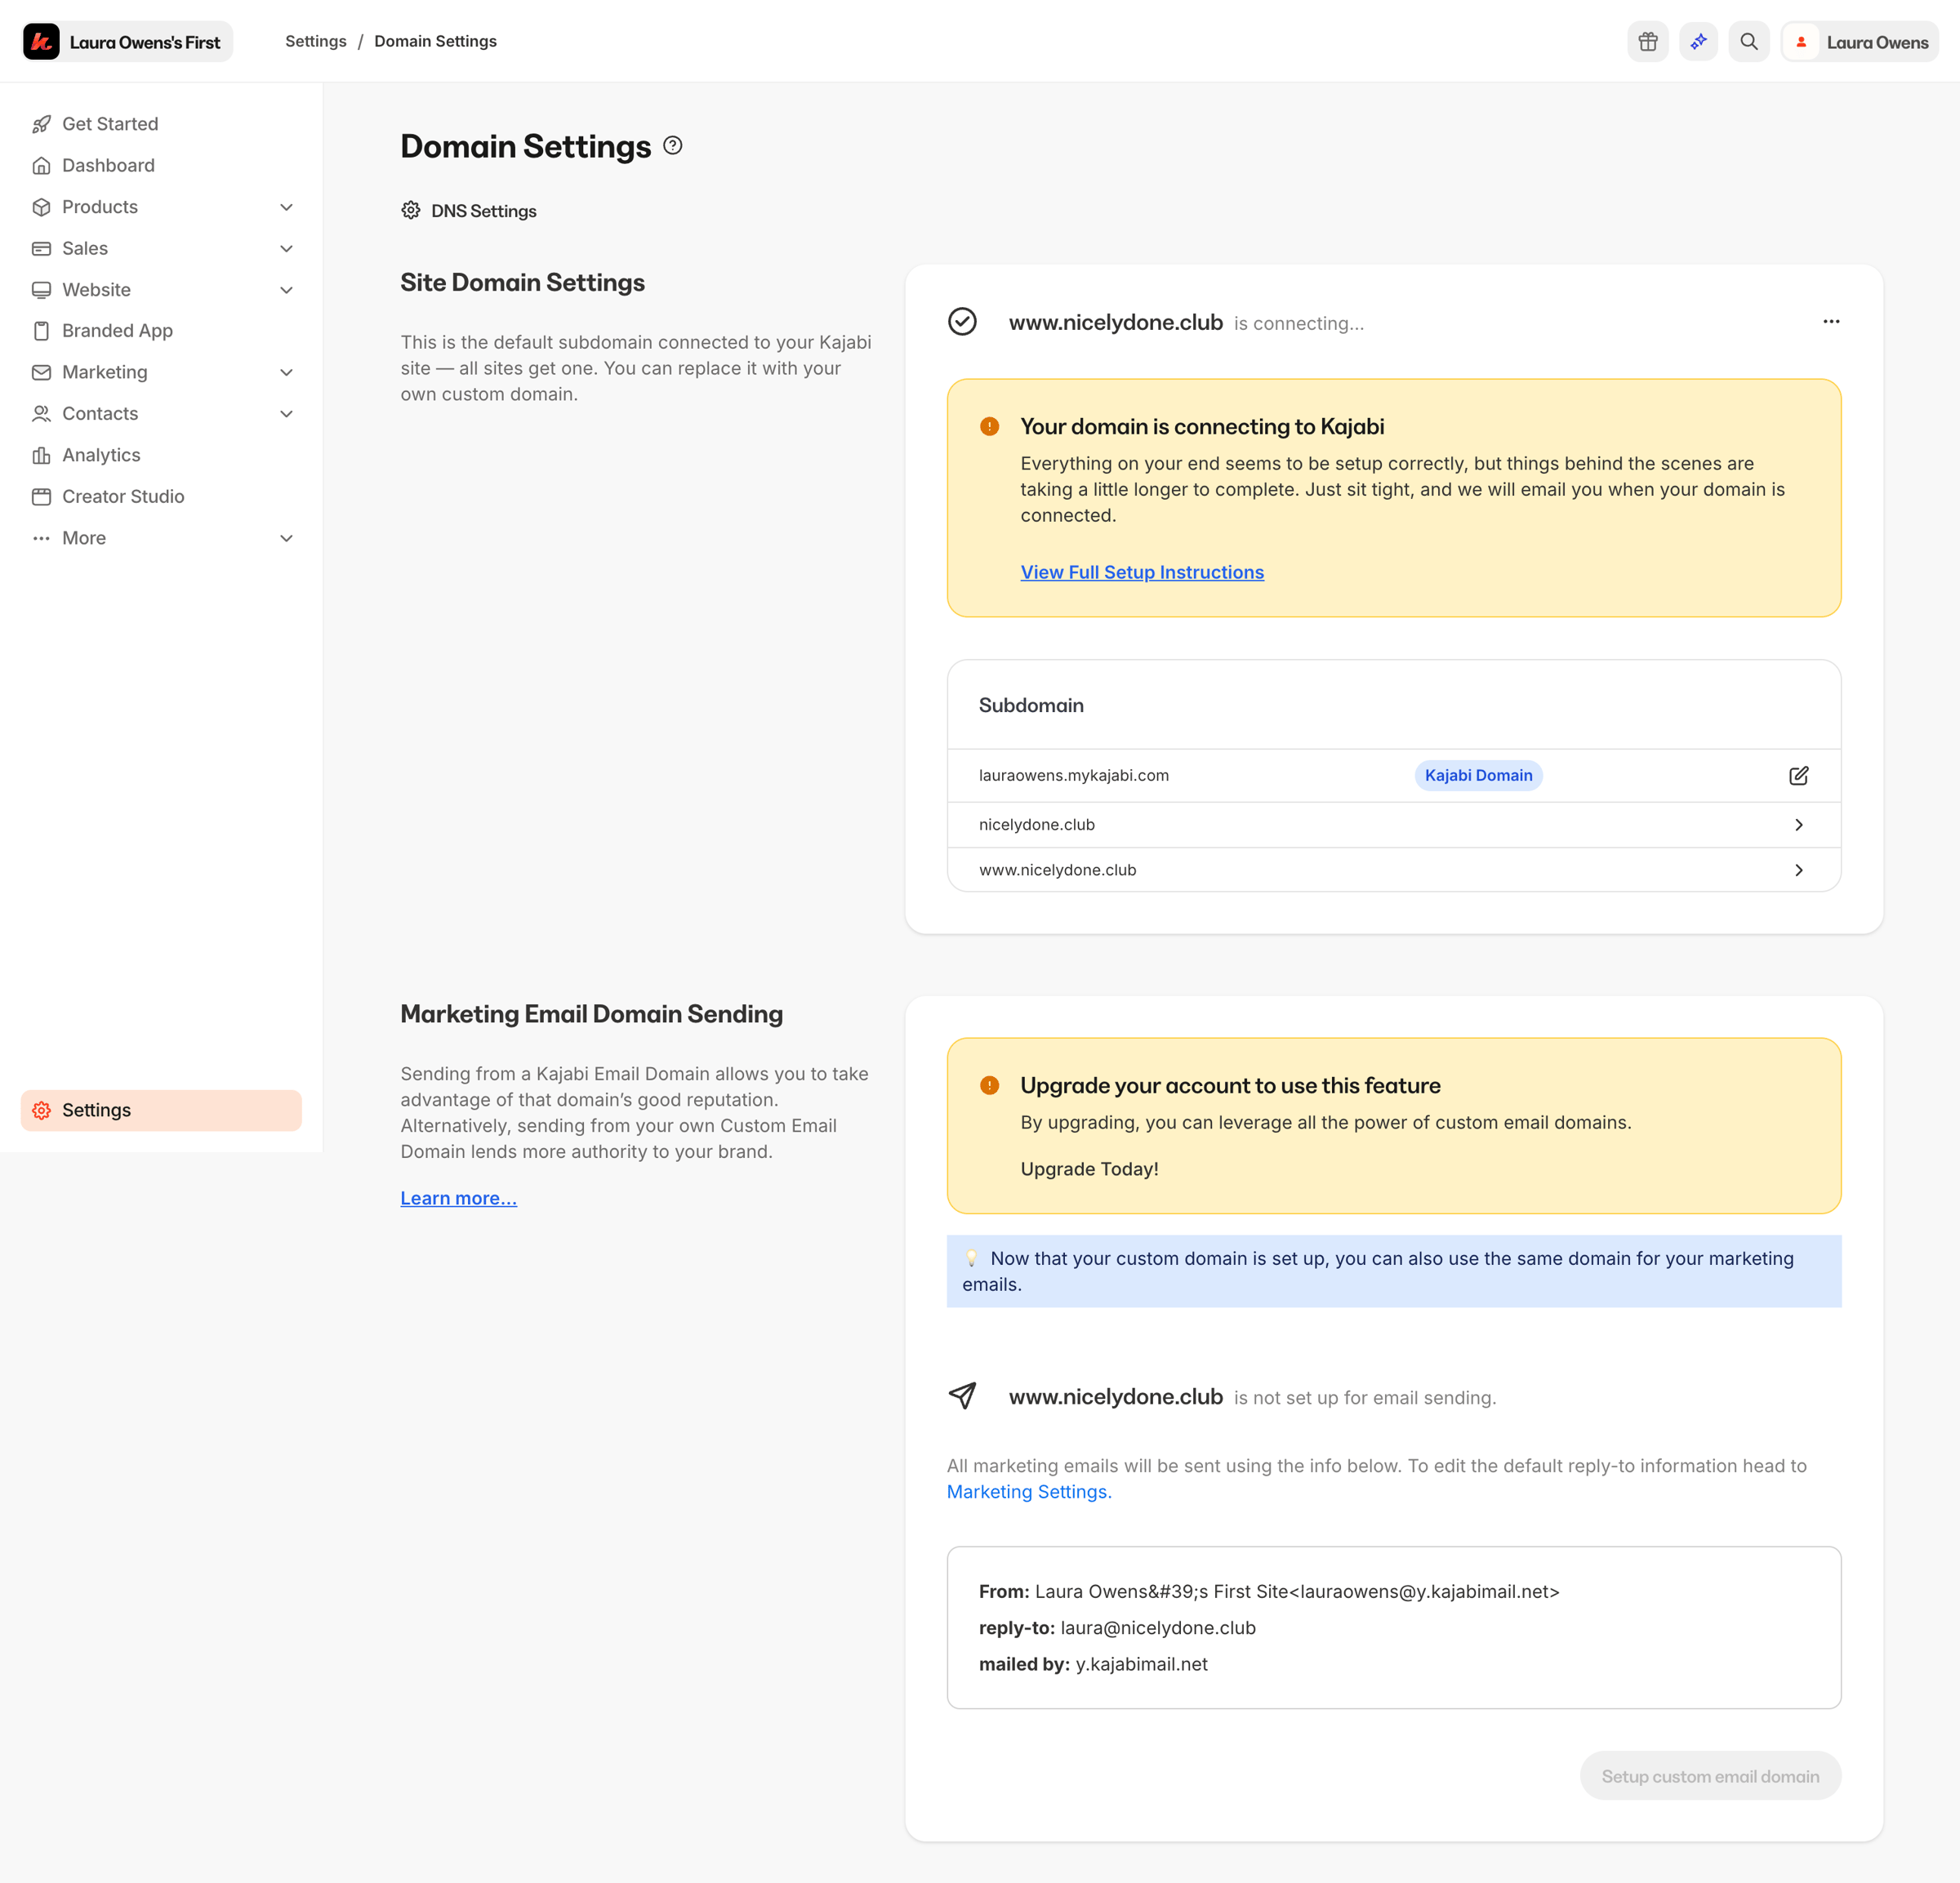Click the Branded App phone icon

tap(41, 331)
